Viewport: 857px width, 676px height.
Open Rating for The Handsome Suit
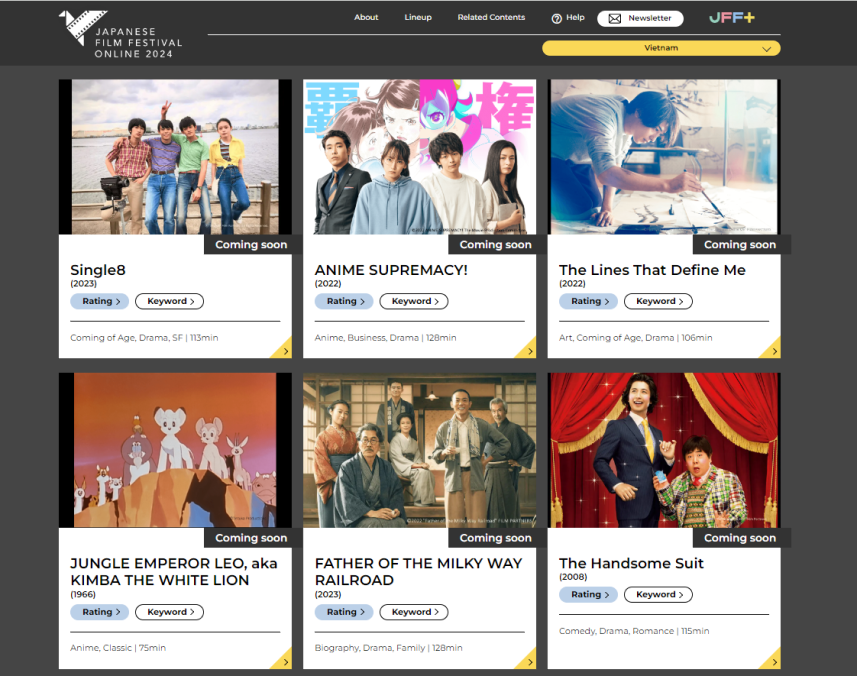click(x=588, y=595)
